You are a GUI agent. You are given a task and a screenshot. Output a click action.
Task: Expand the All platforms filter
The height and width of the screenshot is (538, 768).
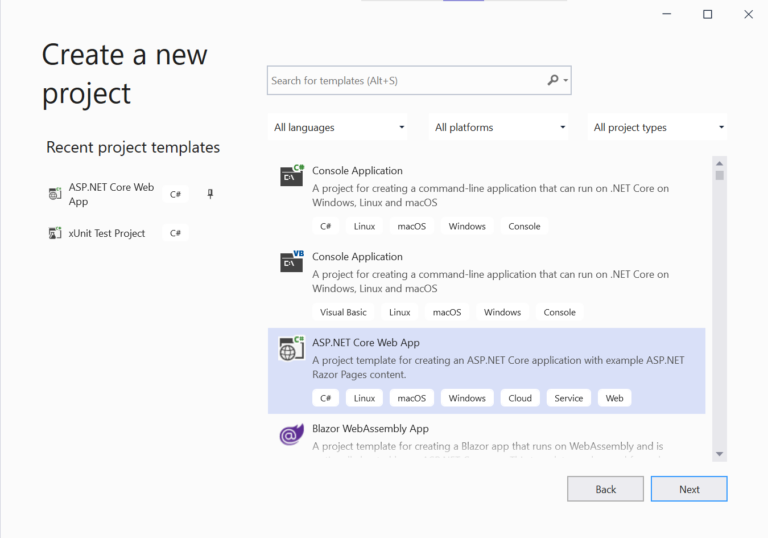pos(500,127)
